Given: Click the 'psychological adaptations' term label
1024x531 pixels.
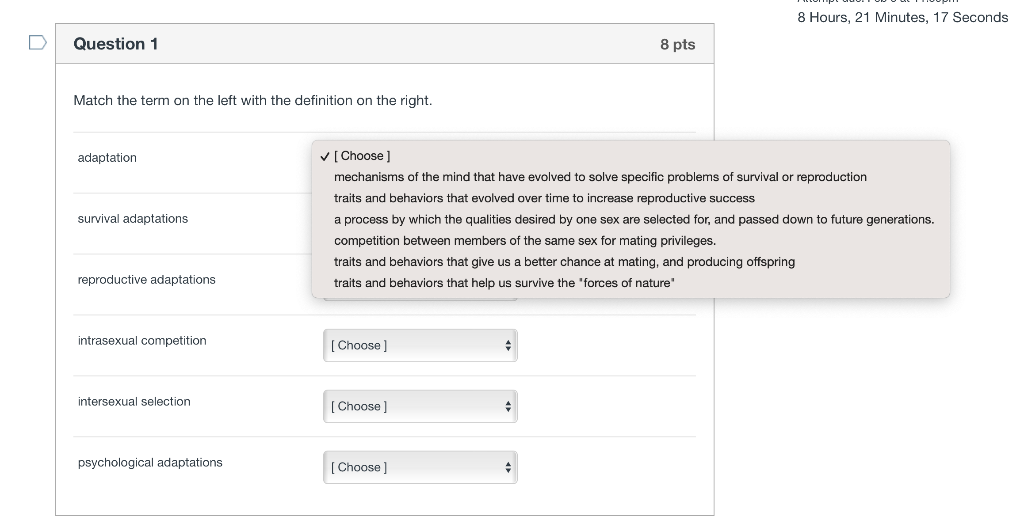Looking at the screenshot, I should [150, 463].
